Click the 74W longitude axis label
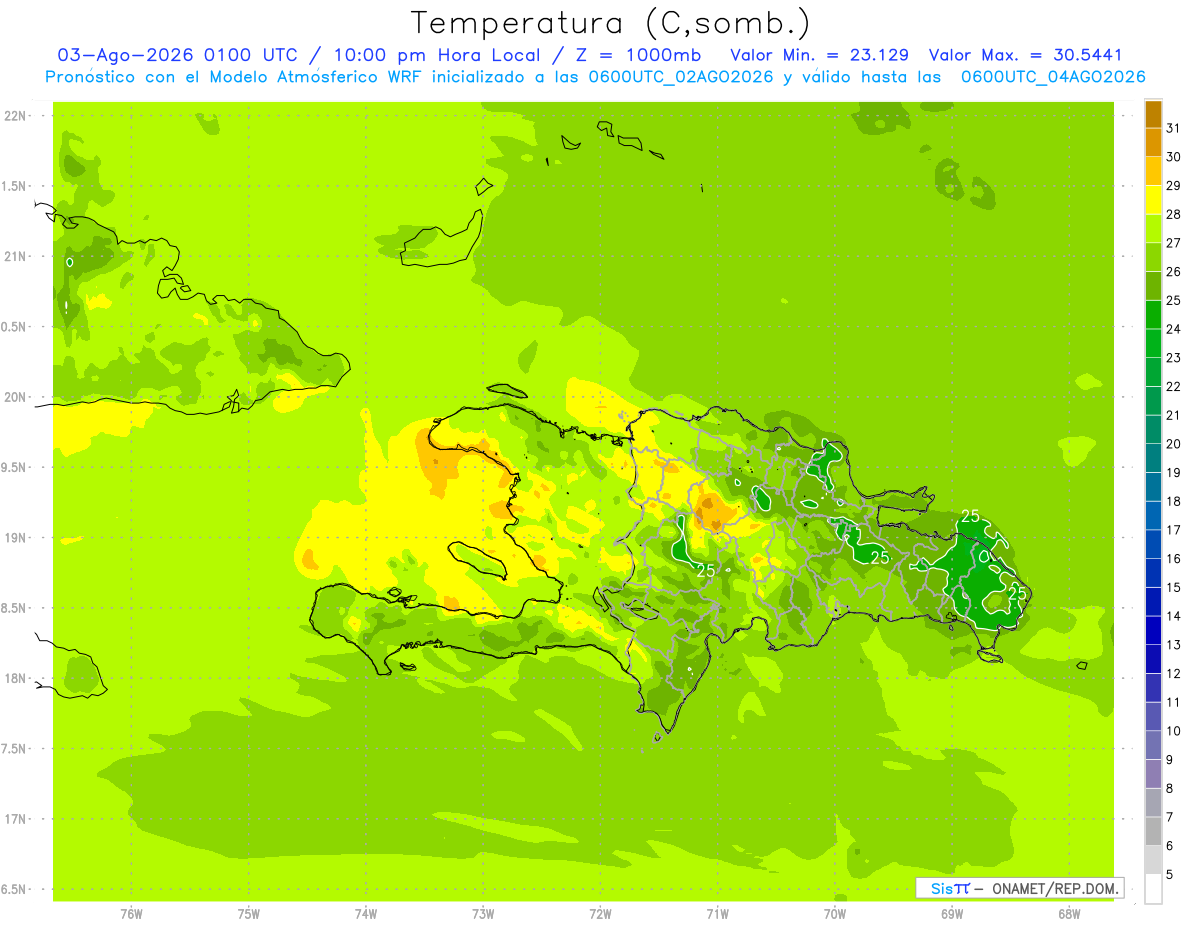The width and height of the screenshot is (1200, 927). (x=366, y=914)
